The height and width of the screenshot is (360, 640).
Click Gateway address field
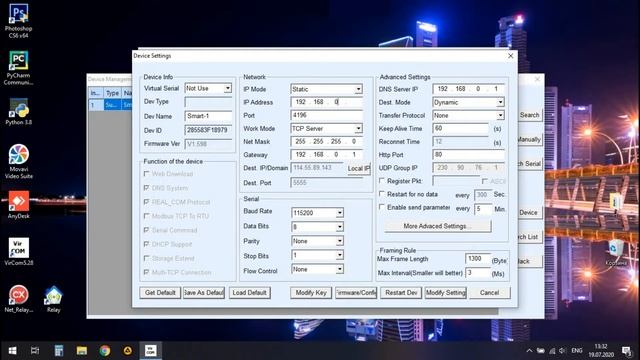327,155
